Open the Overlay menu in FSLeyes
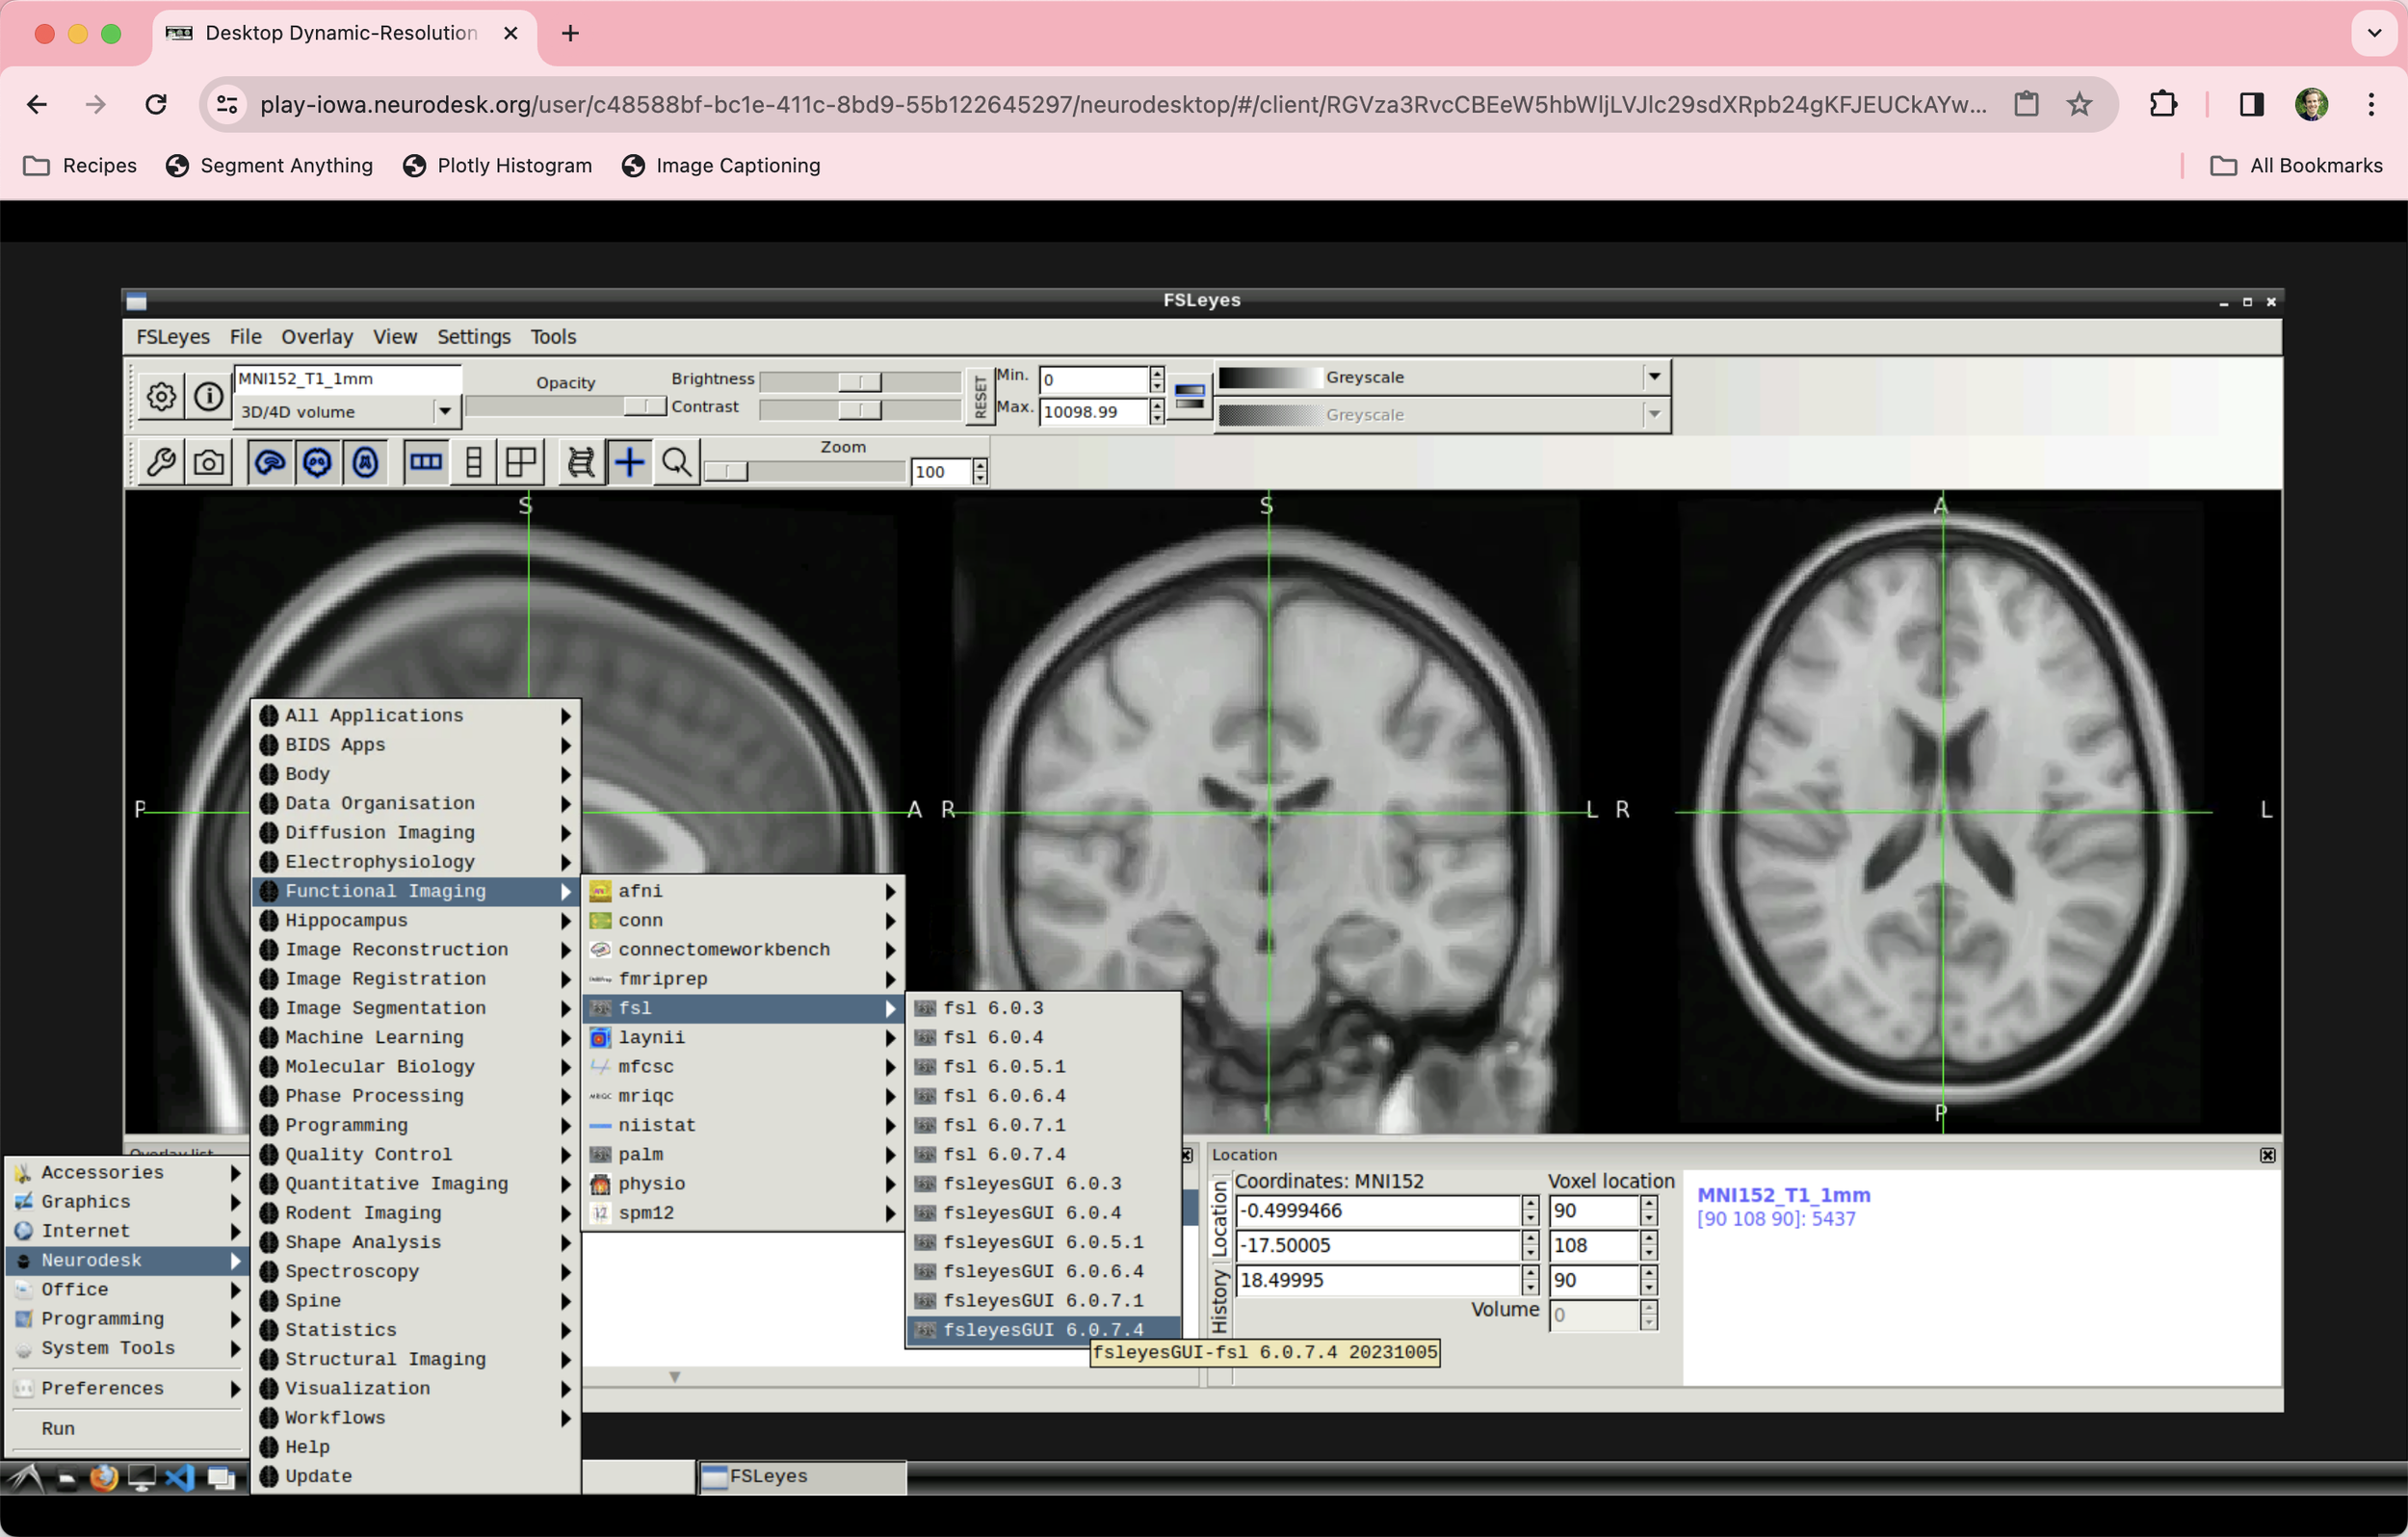 (x=317, y=337)
